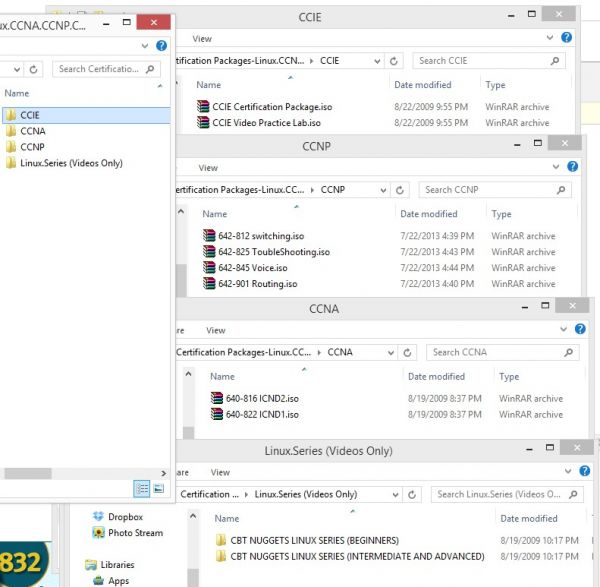Refresh the CCNP folder view
Screen dimensions: 600x587
coord(399,190)
